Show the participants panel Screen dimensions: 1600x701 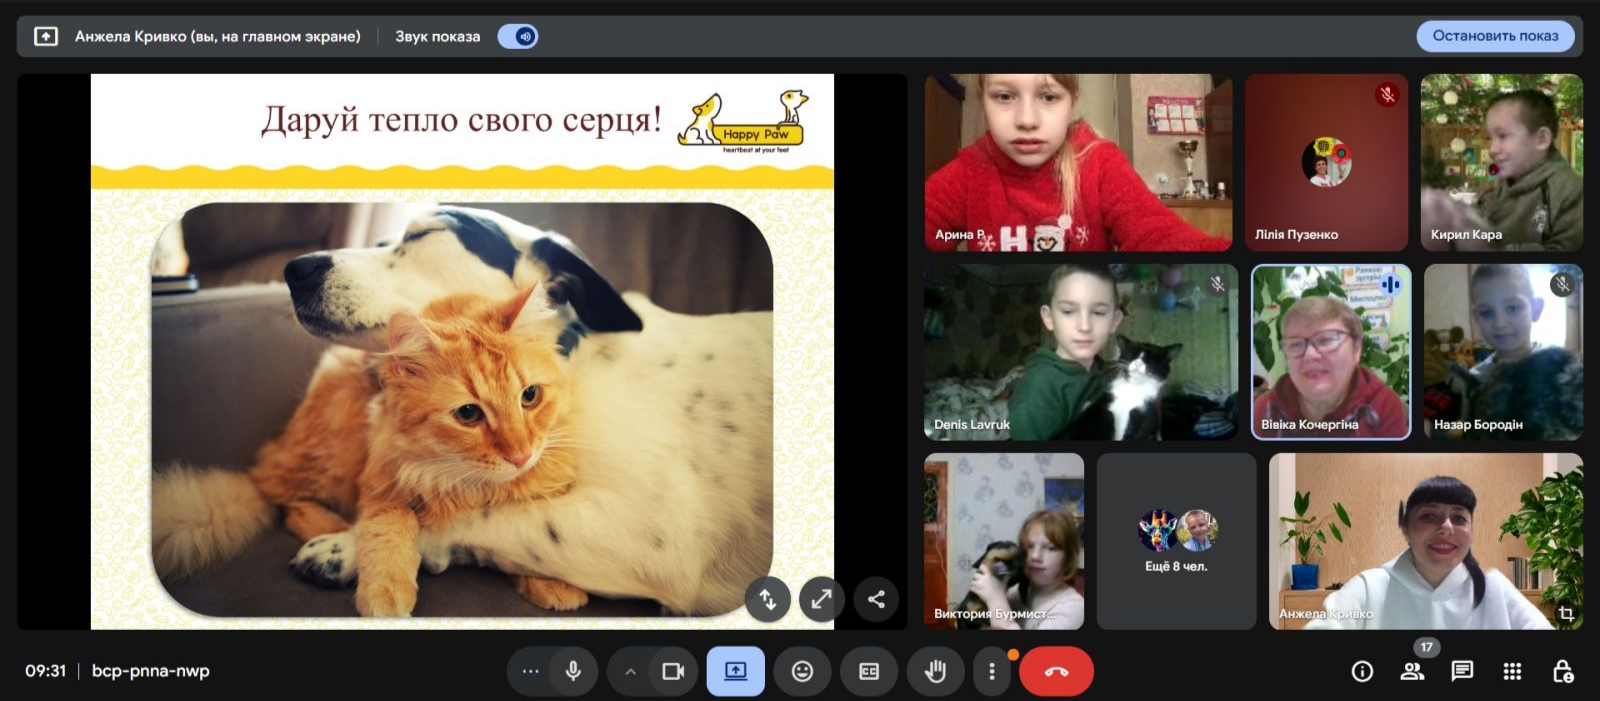pos(1412,671)
